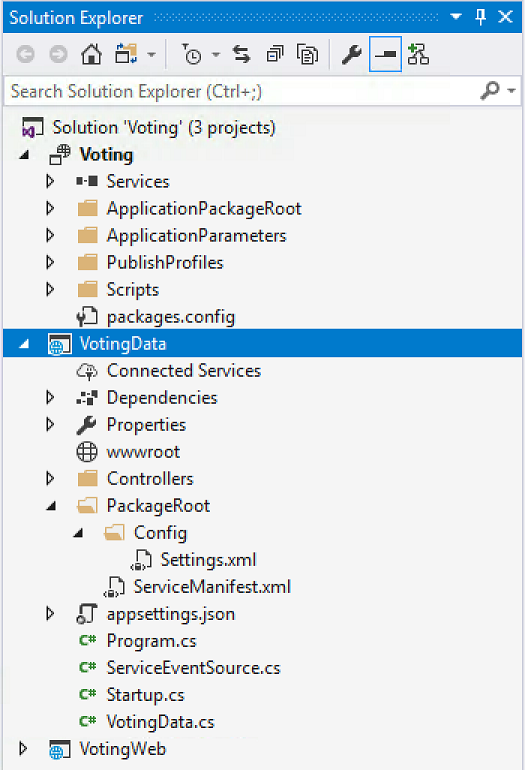
Task: Click Collapse All toolbar icon
Action: (x=275, y=54)
